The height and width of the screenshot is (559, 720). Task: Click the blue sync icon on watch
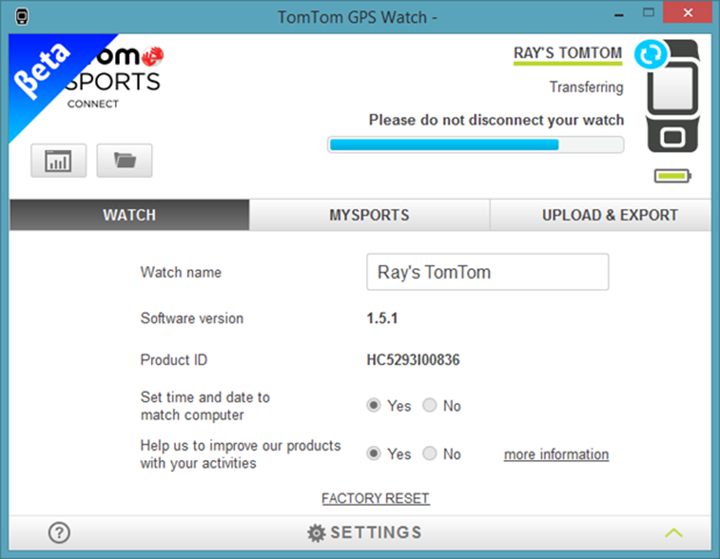(x=651, y=54)
